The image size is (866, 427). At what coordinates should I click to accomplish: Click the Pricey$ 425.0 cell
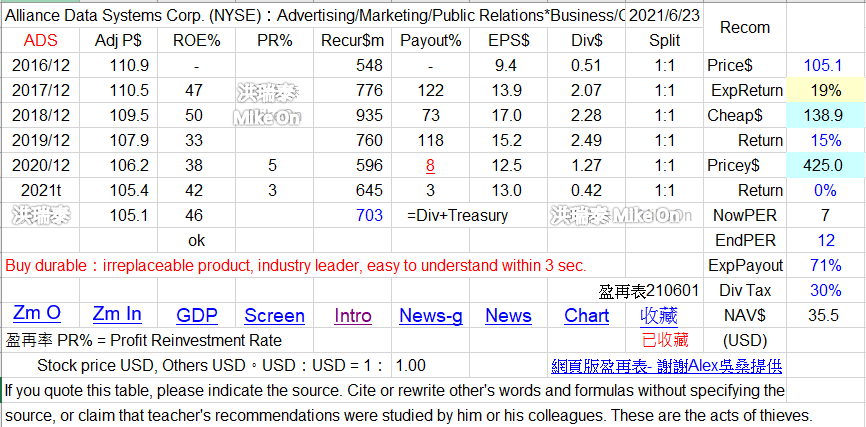825,165
